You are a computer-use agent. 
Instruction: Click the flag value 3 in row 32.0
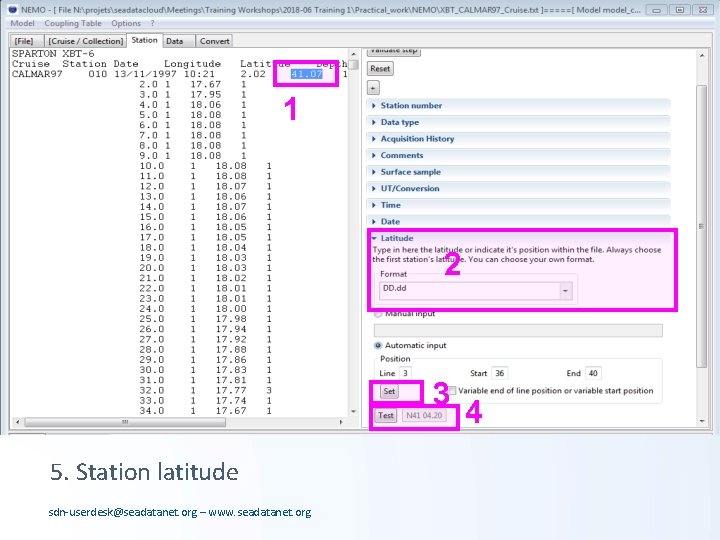(x=269, y=390)
